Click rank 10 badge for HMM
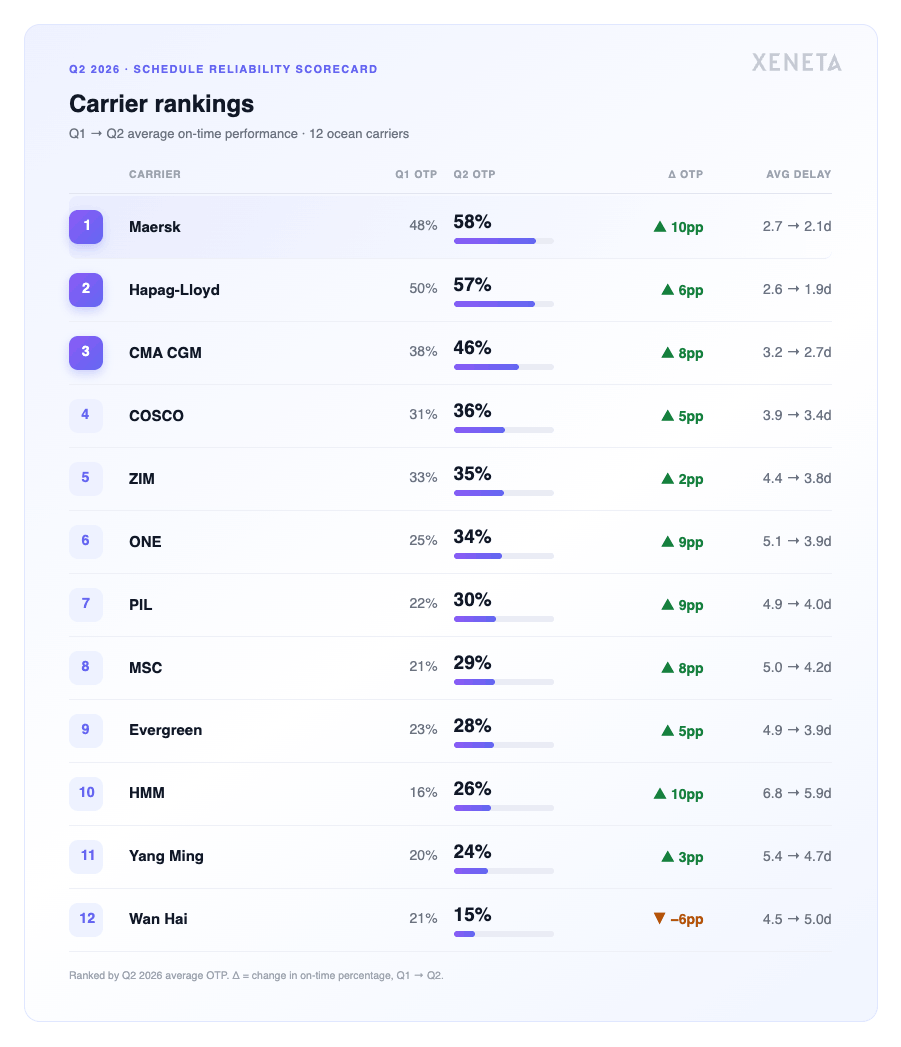 tap(86, 793)
